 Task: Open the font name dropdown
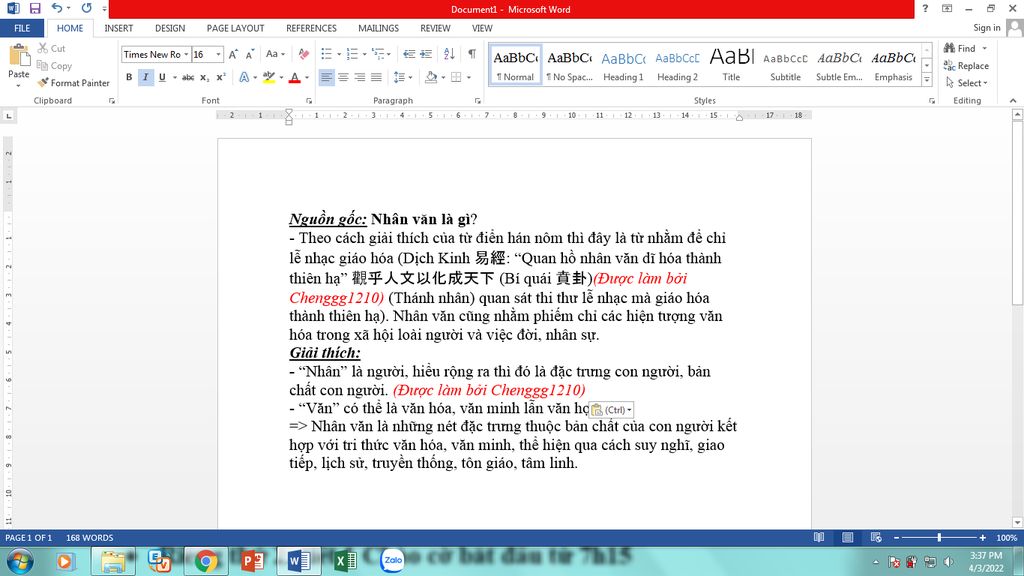tap(186, 54)
